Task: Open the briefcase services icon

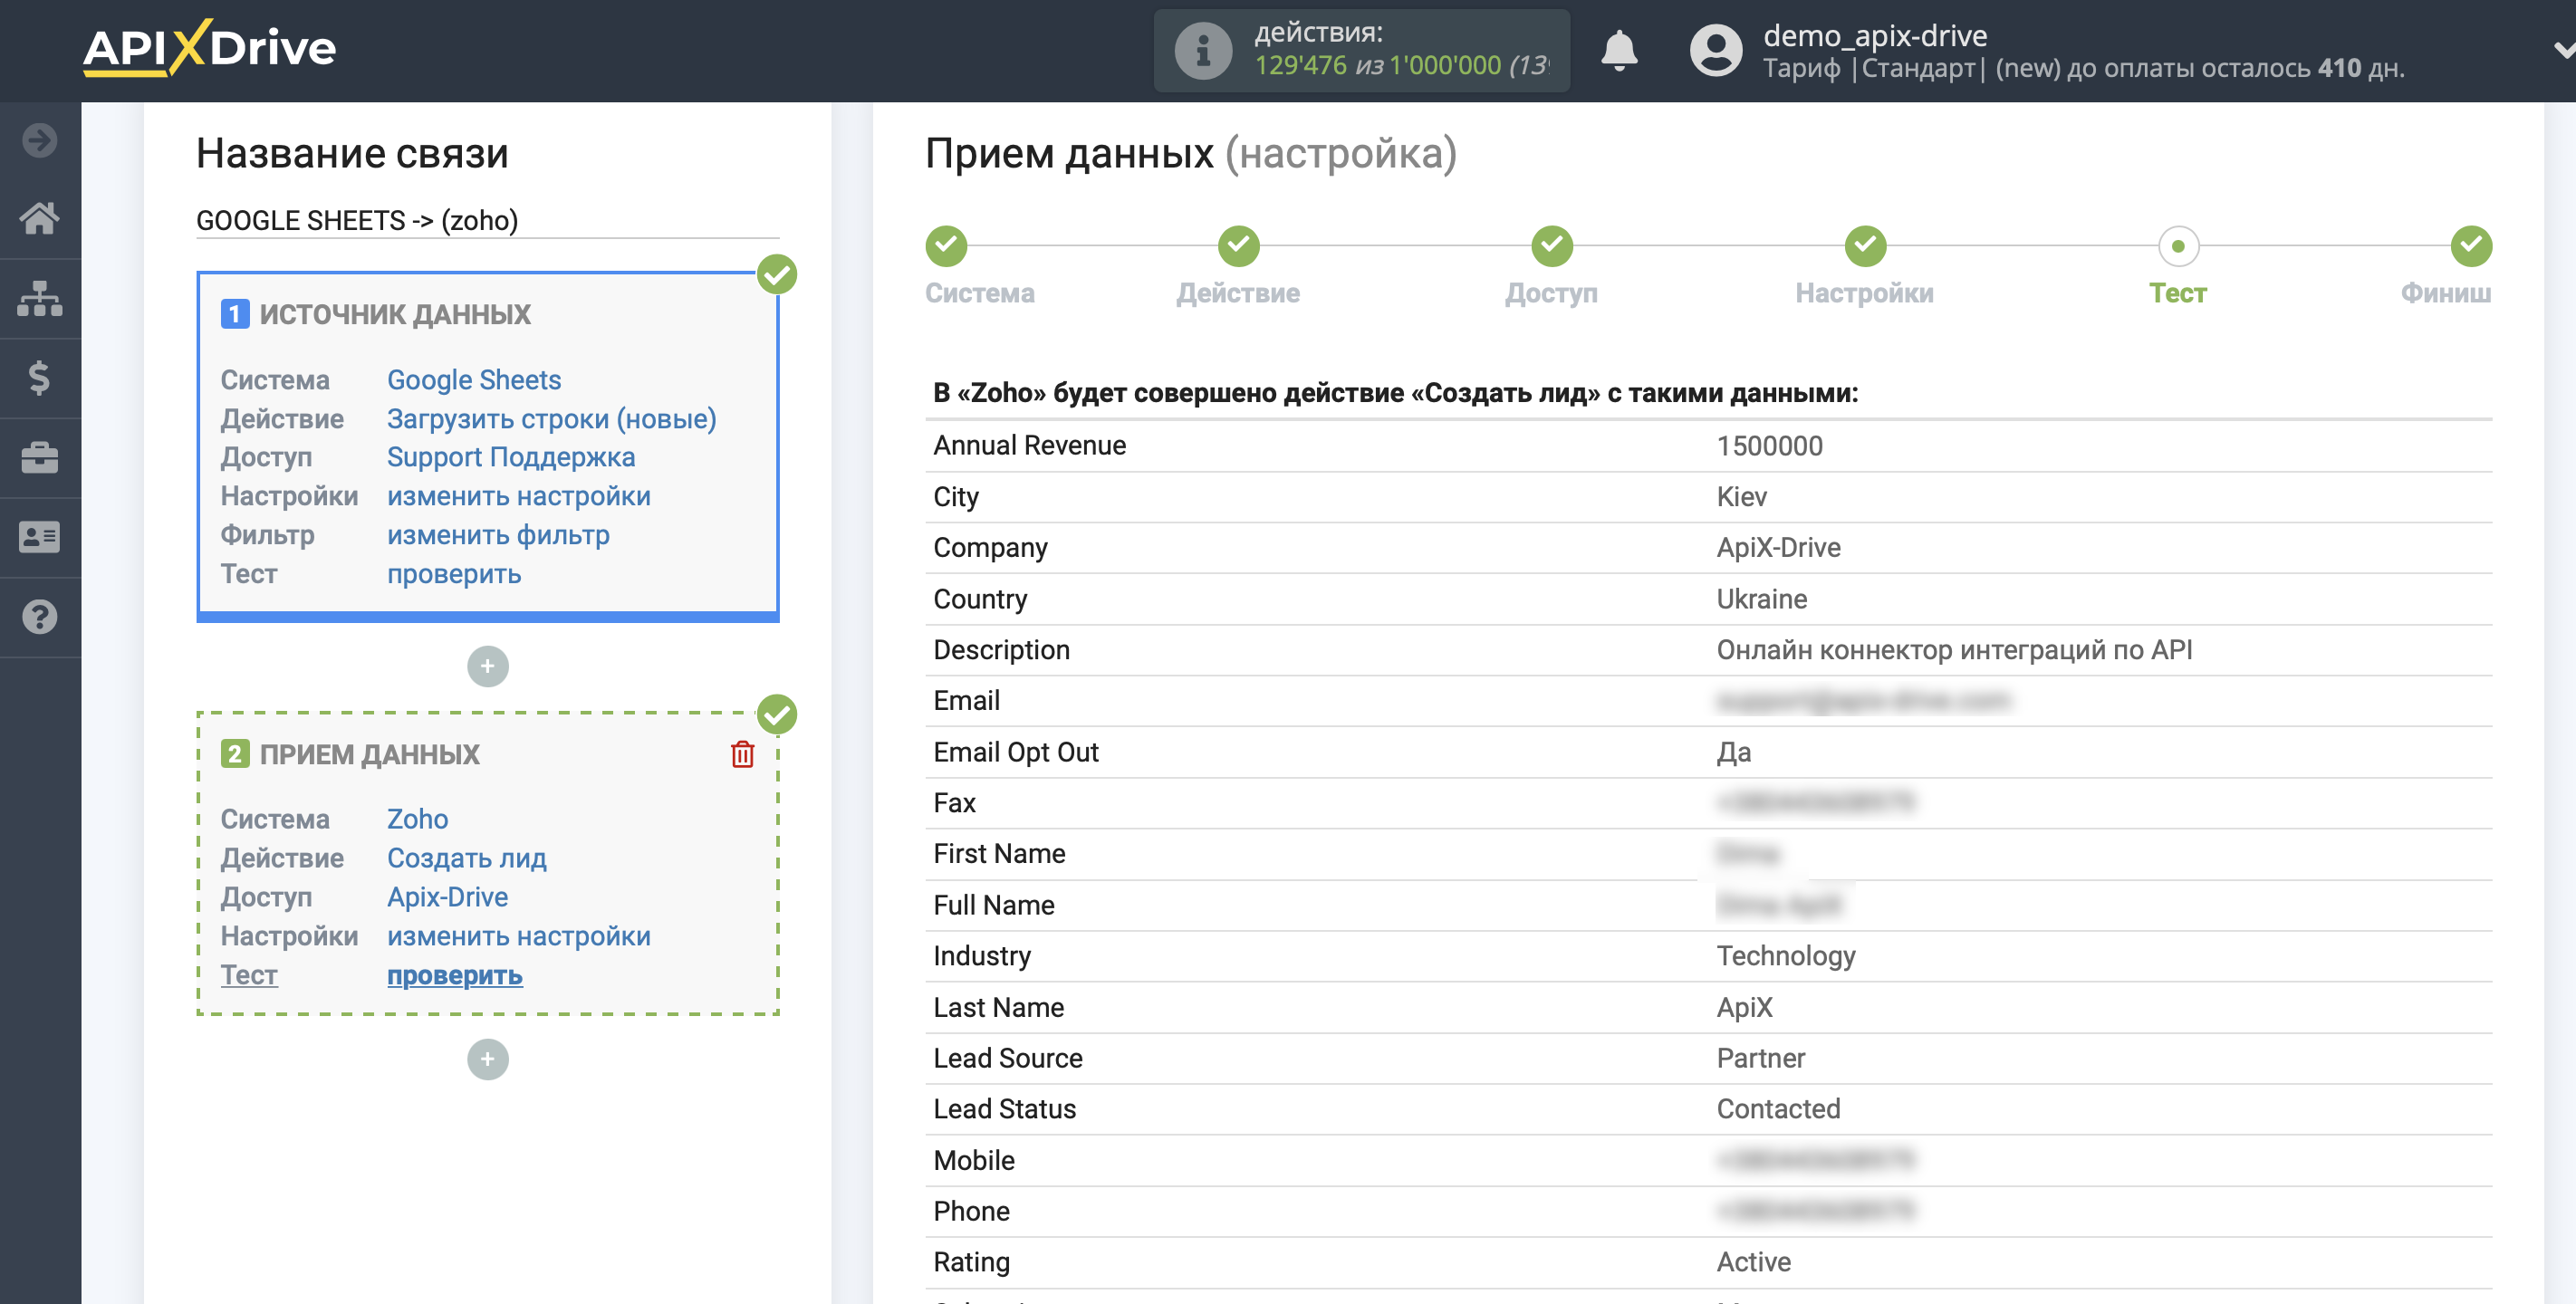Action: 40,458
